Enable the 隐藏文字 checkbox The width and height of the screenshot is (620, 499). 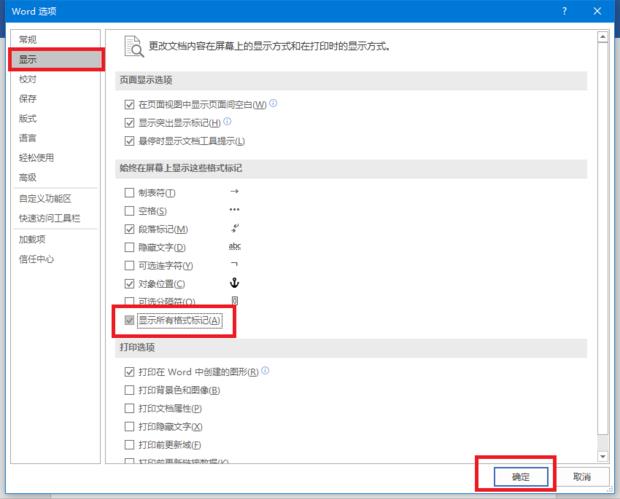click(128, 247)
